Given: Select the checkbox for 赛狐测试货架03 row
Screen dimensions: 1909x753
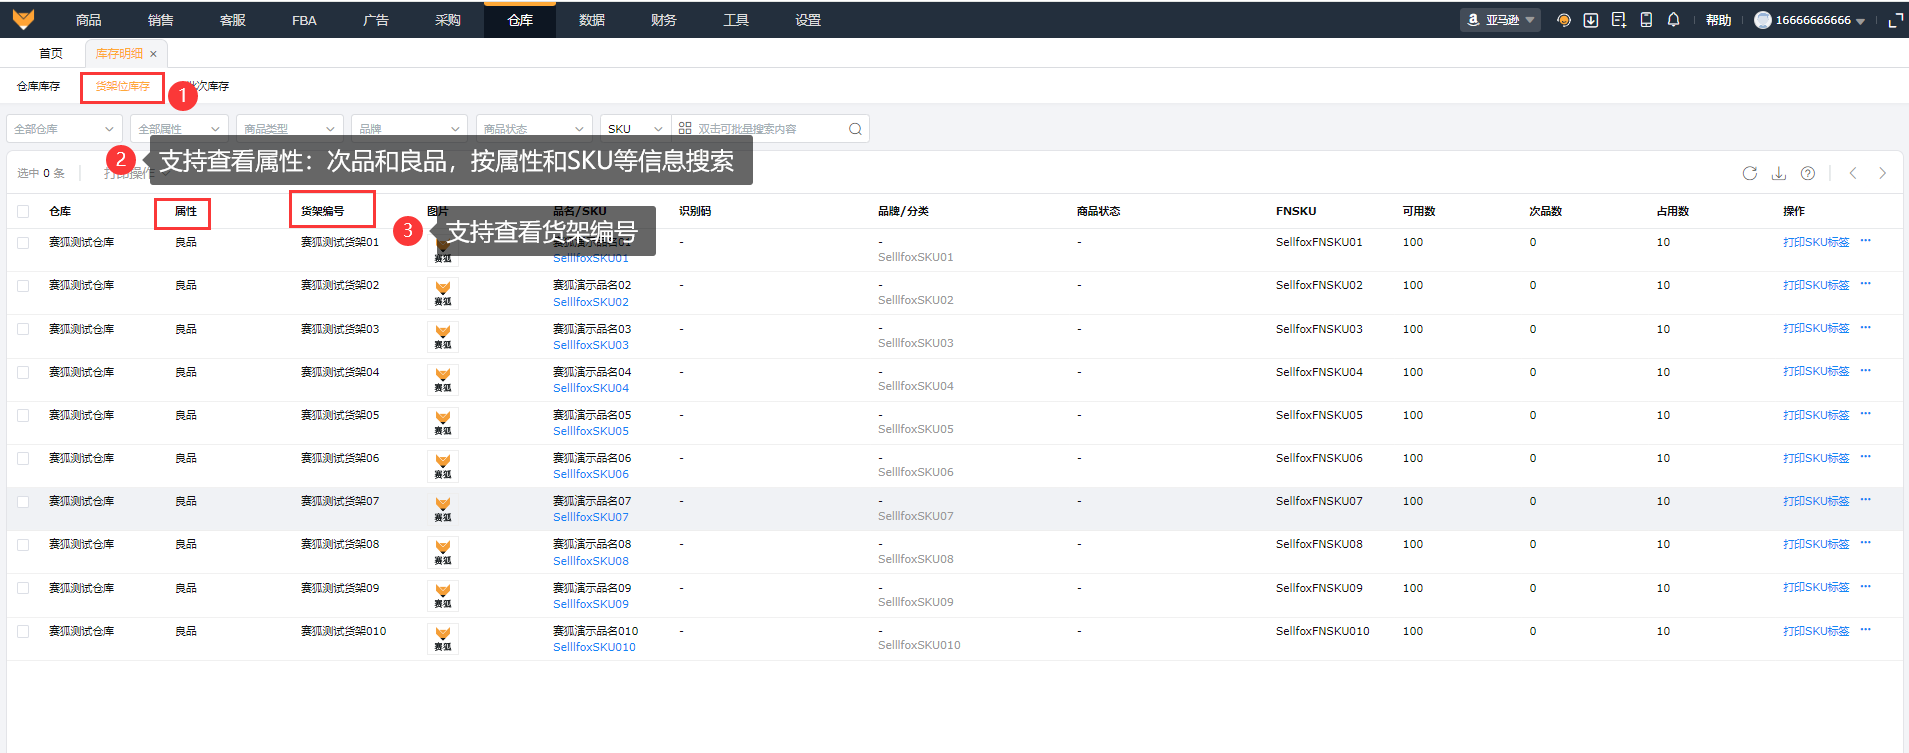Looking at the screenshot, I should tap(23, 329).
